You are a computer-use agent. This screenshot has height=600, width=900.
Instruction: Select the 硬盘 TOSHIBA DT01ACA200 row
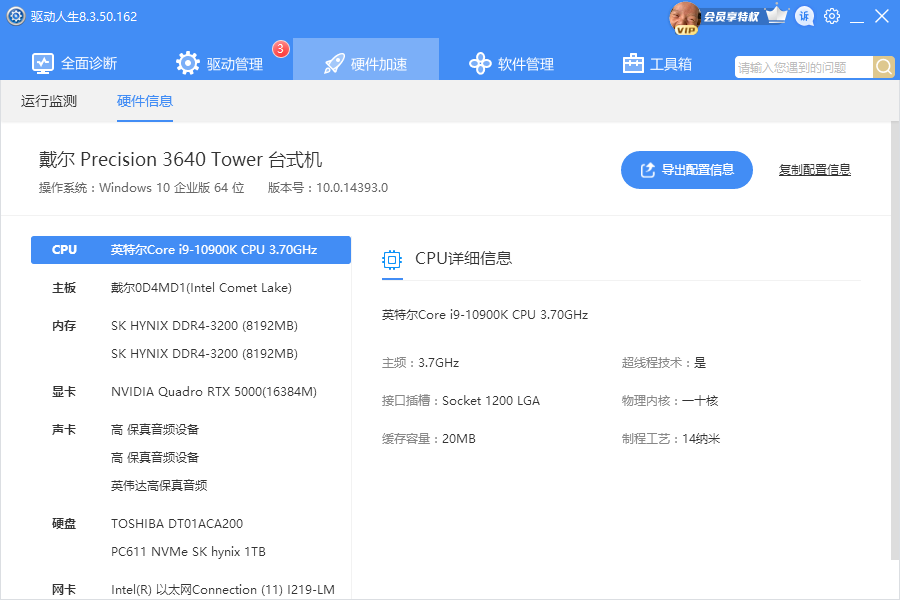click(191, 524)
